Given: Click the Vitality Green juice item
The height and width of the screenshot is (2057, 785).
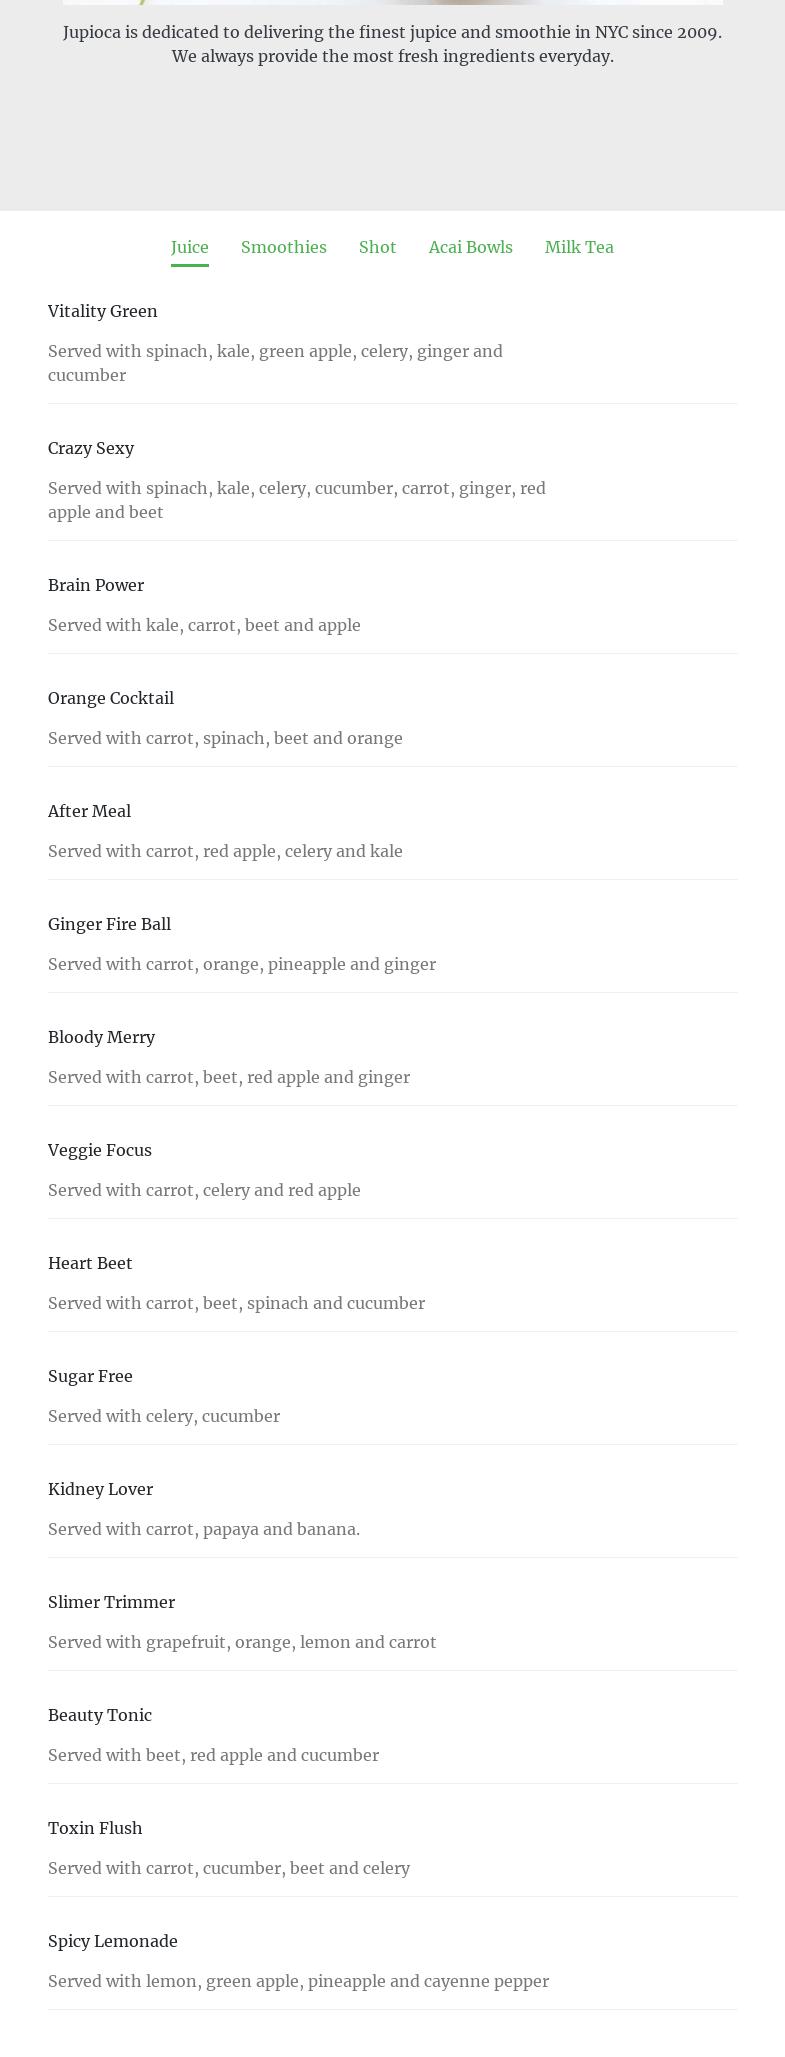Looking at the screenshot, I should pyautogui.click(x=103, y=311).
